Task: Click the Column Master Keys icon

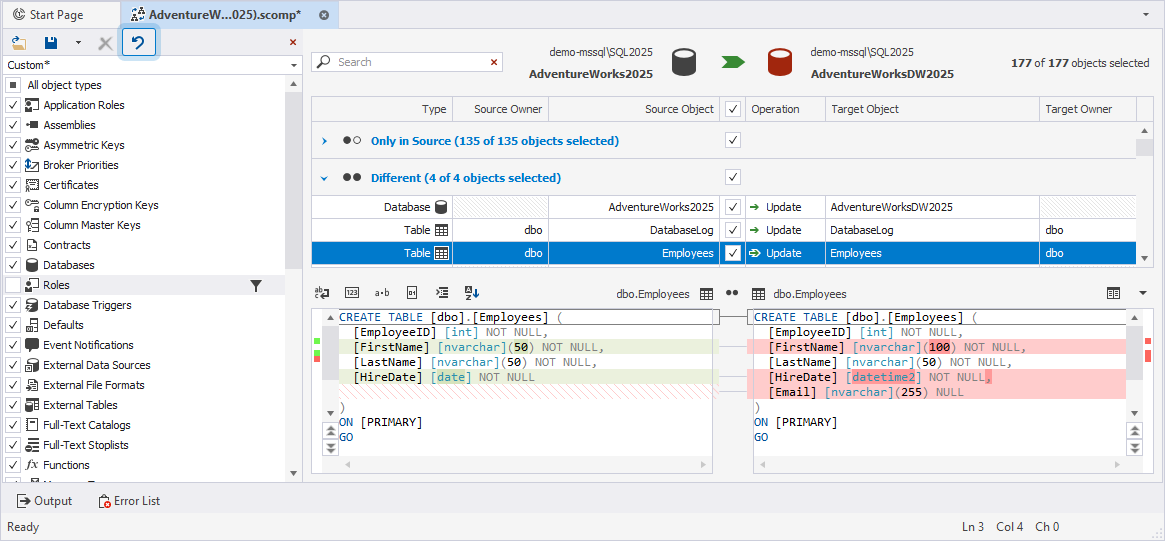Action: (x=32, y=225)
